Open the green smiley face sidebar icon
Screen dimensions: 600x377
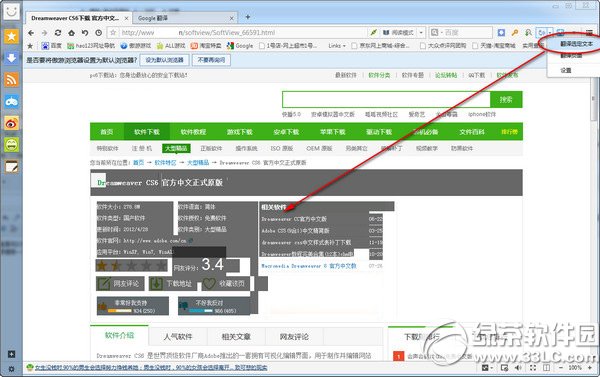11,145
